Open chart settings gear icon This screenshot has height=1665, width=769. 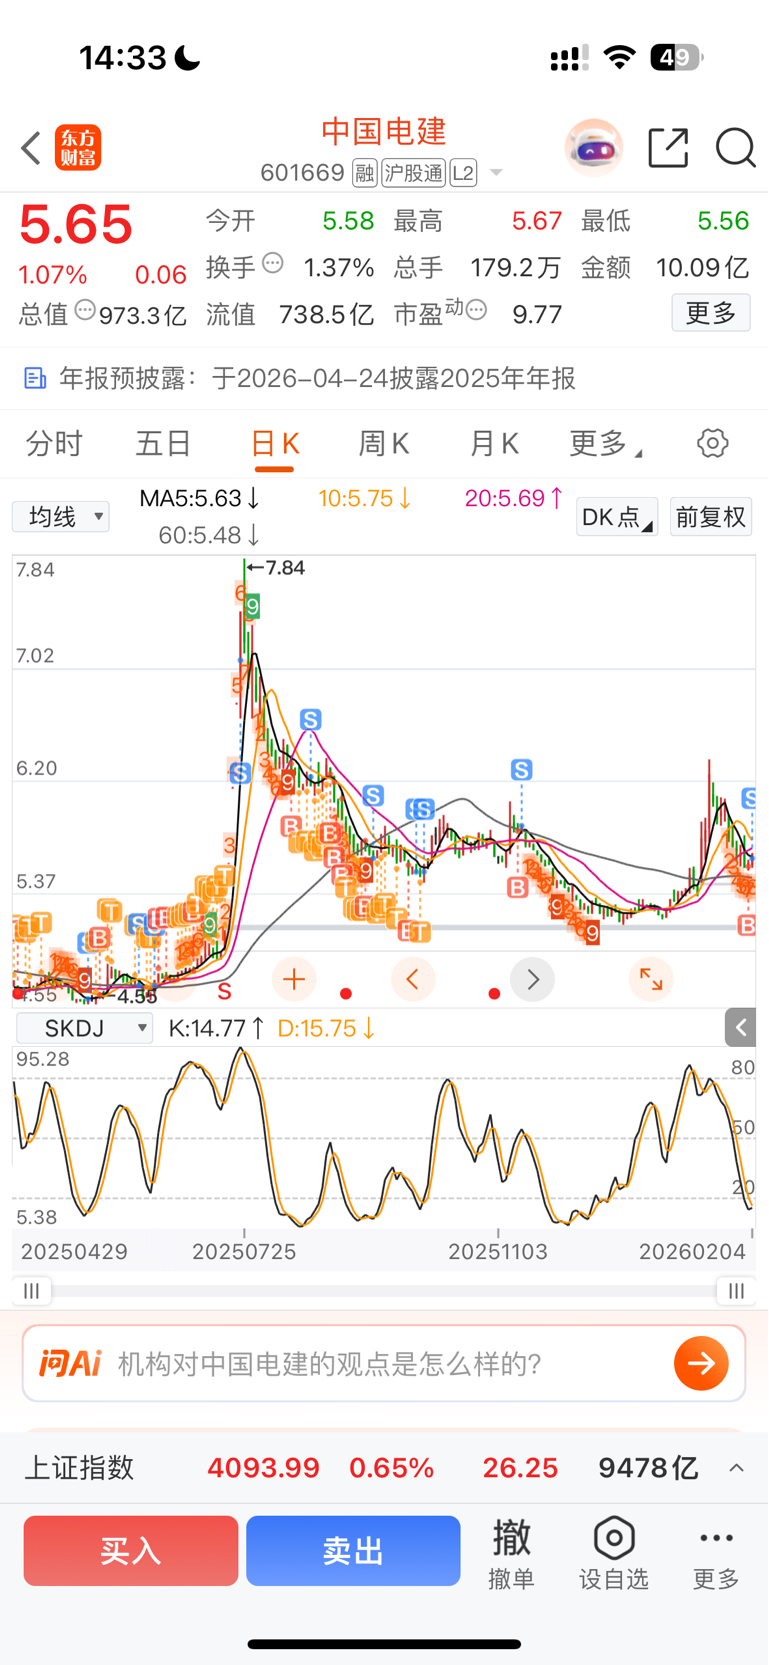pyautogui.click(x=713, y=443)
